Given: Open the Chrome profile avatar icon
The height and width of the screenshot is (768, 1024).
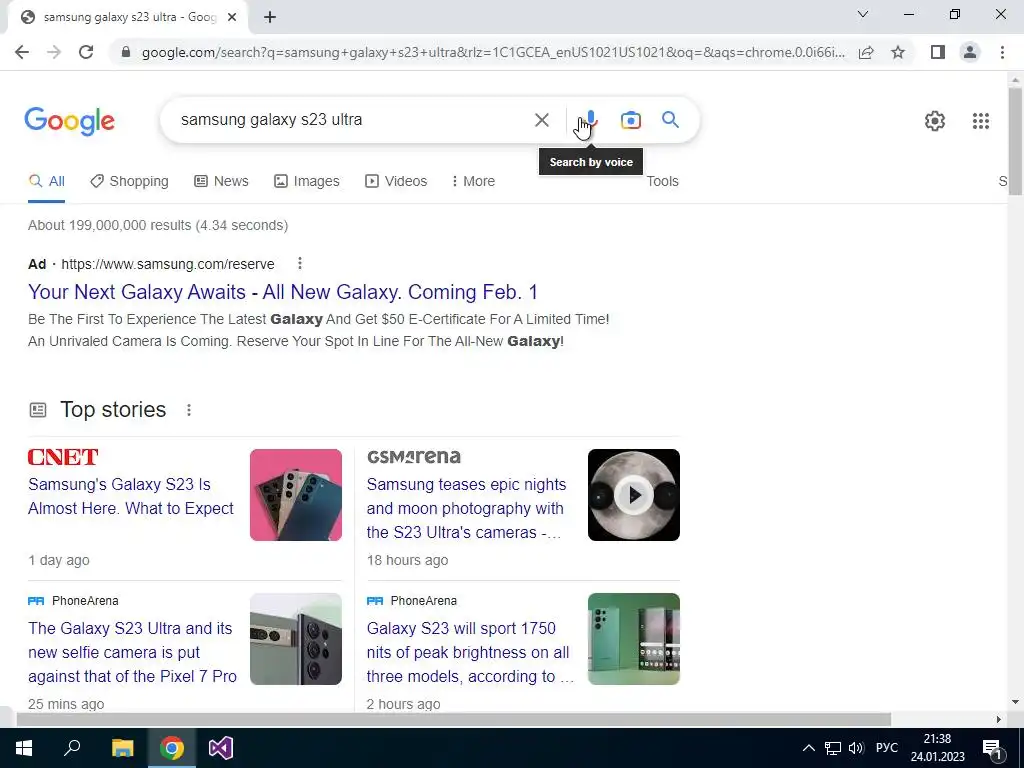Looking at the screenshot, I should pyautogui.click(x=970, y=52).
